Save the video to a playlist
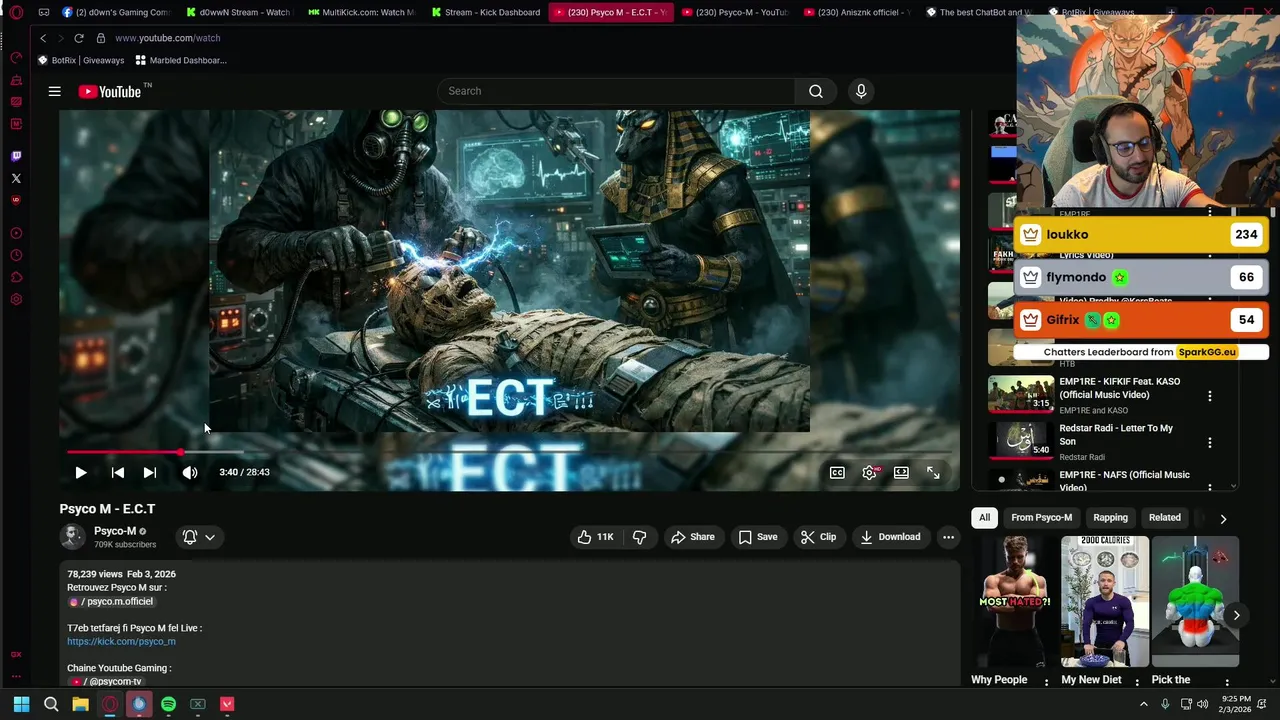 coord(758,537)
